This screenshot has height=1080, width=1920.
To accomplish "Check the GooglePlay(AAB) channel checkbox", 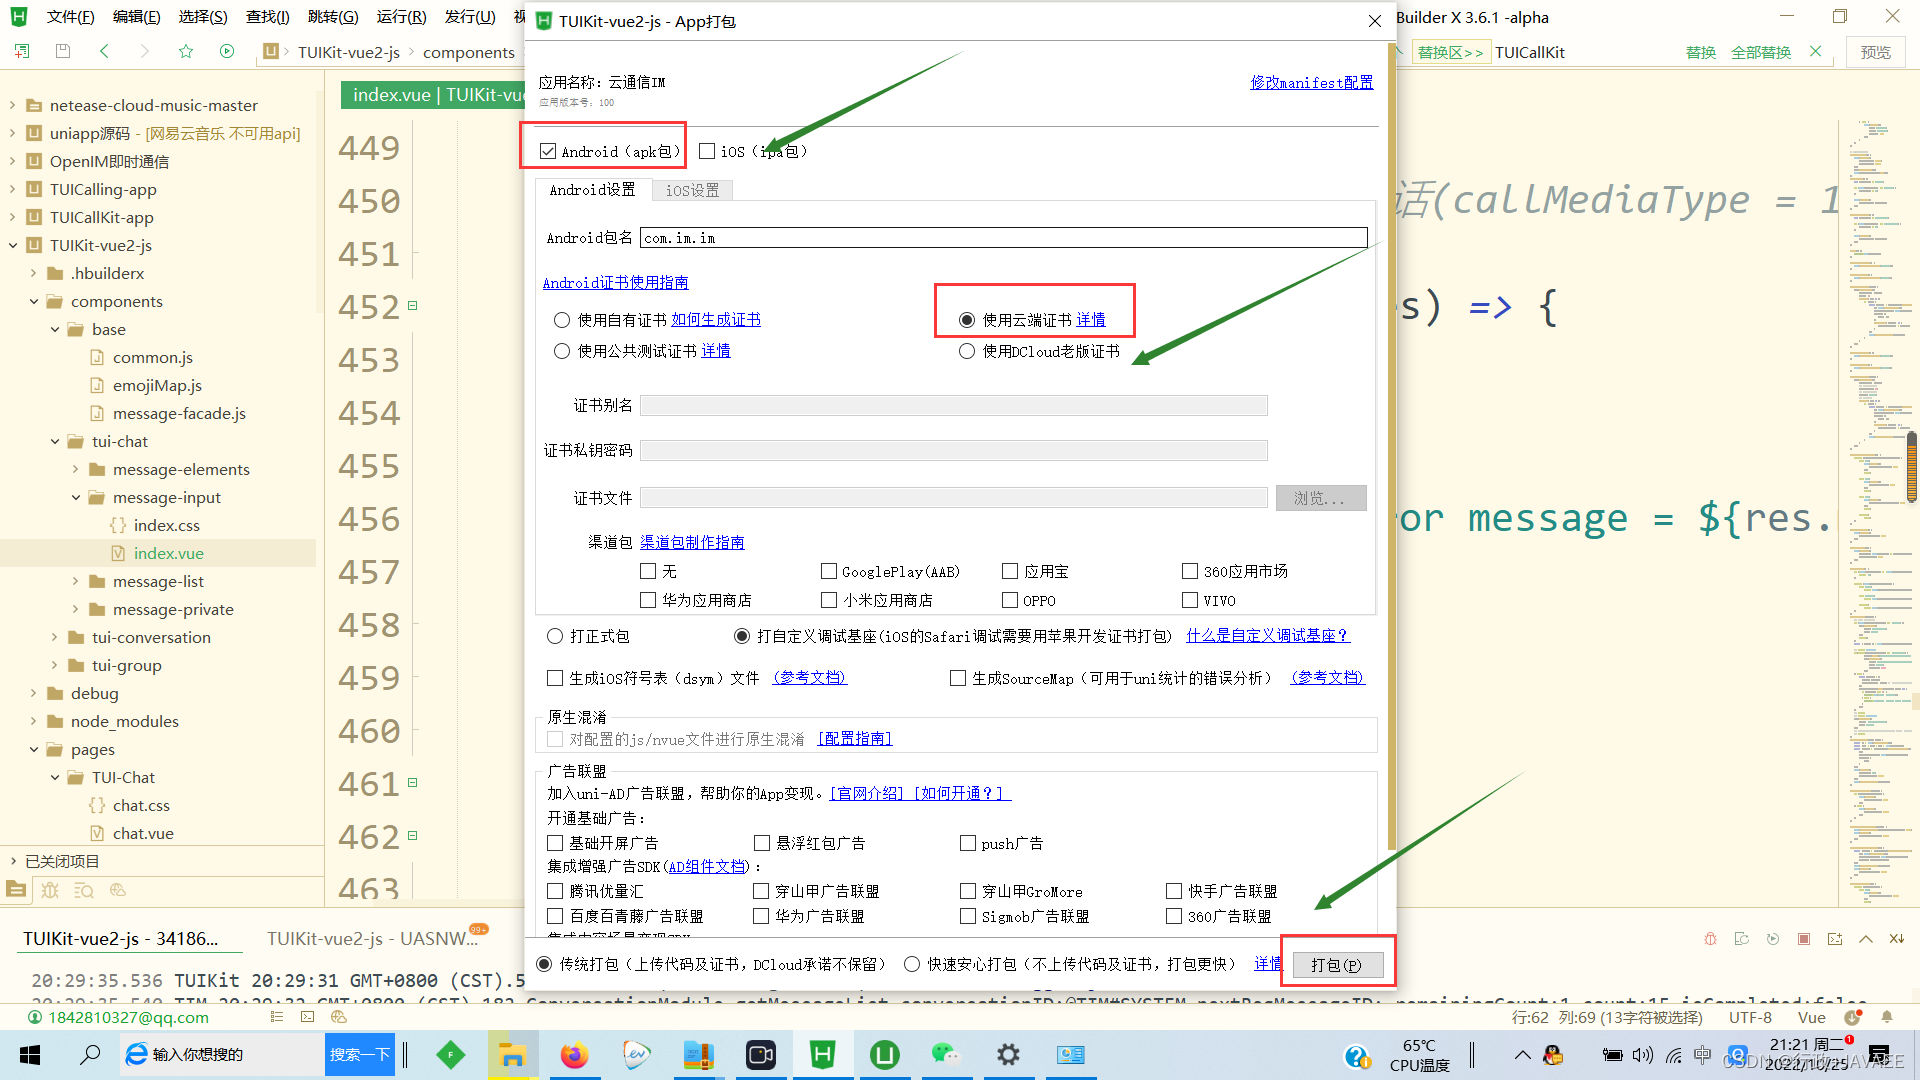I will point(829,571).
